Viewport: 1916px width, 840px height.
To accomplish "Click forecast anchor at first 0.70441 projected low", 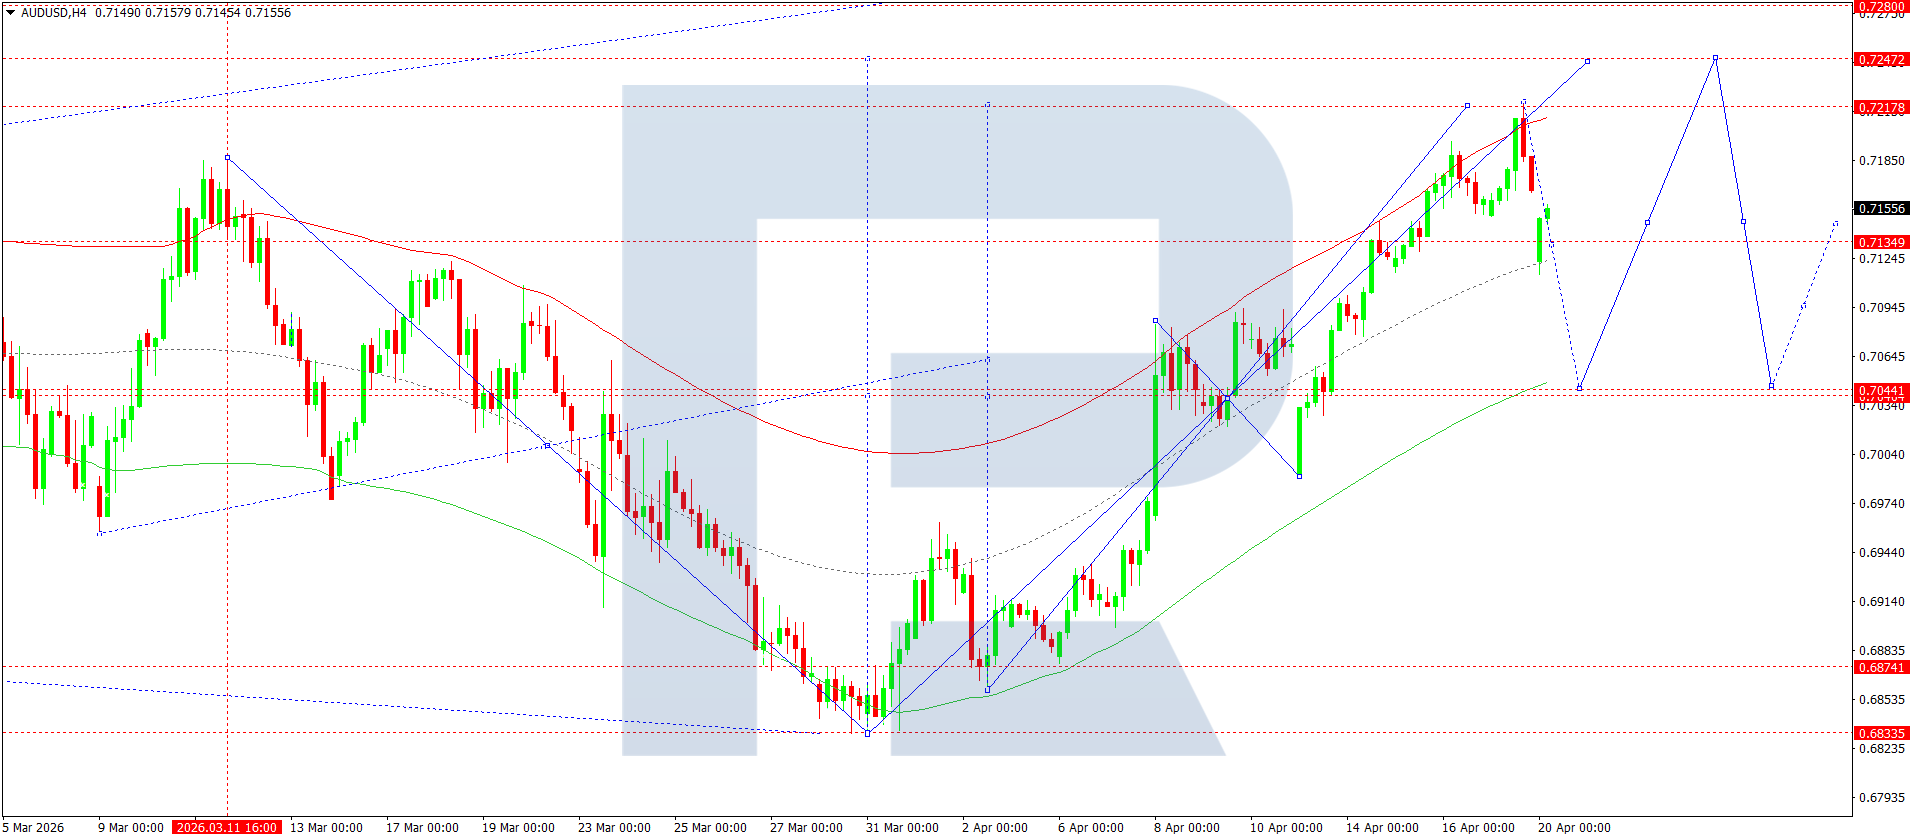I will (1579, 388).
